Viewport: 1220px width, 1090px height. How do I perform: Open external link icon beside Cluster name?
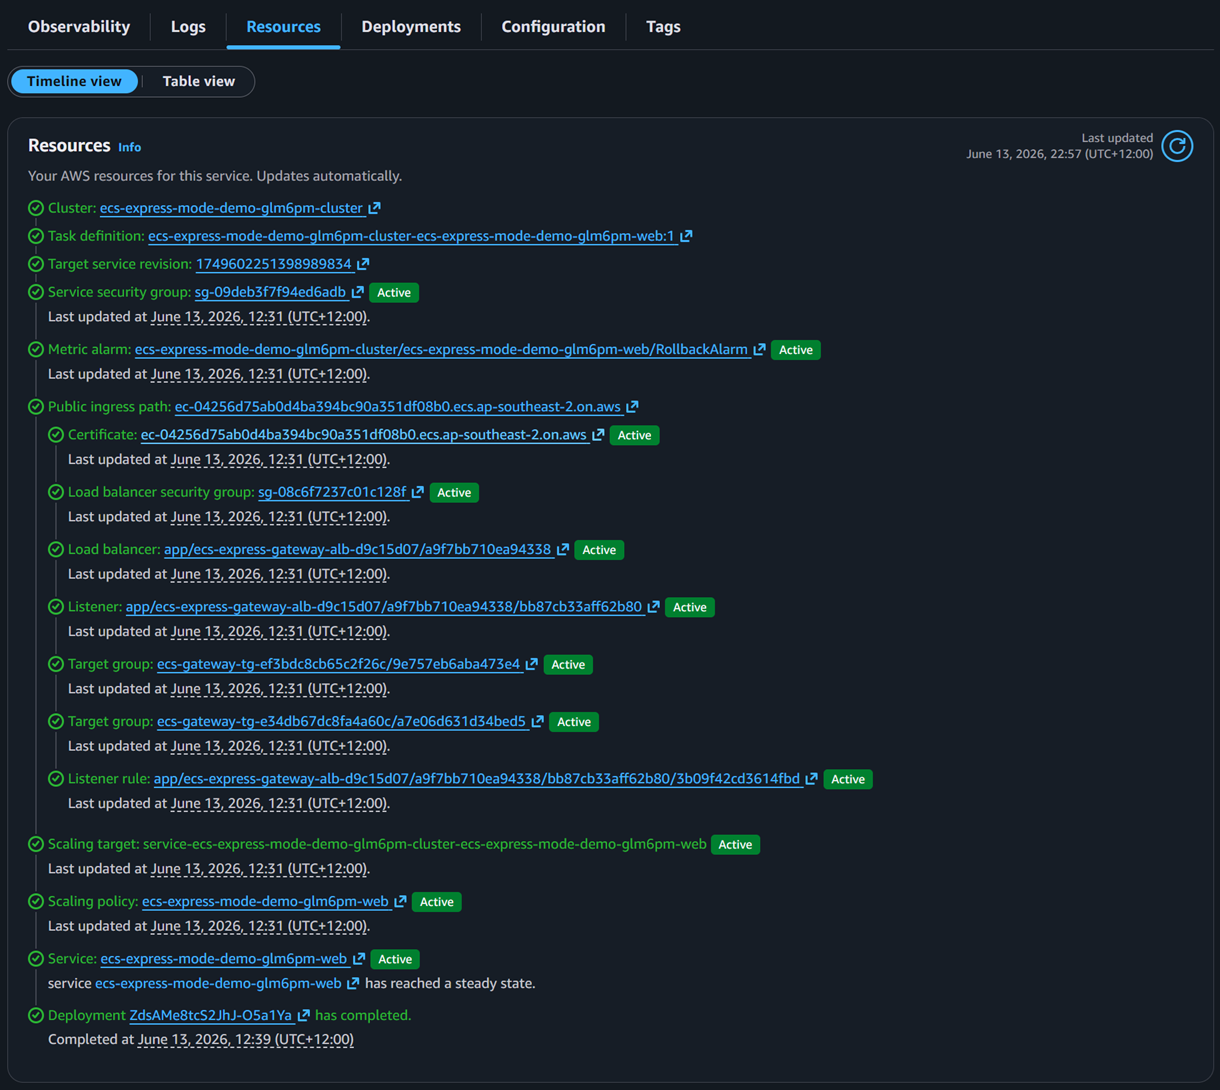[x=374, y=208]
